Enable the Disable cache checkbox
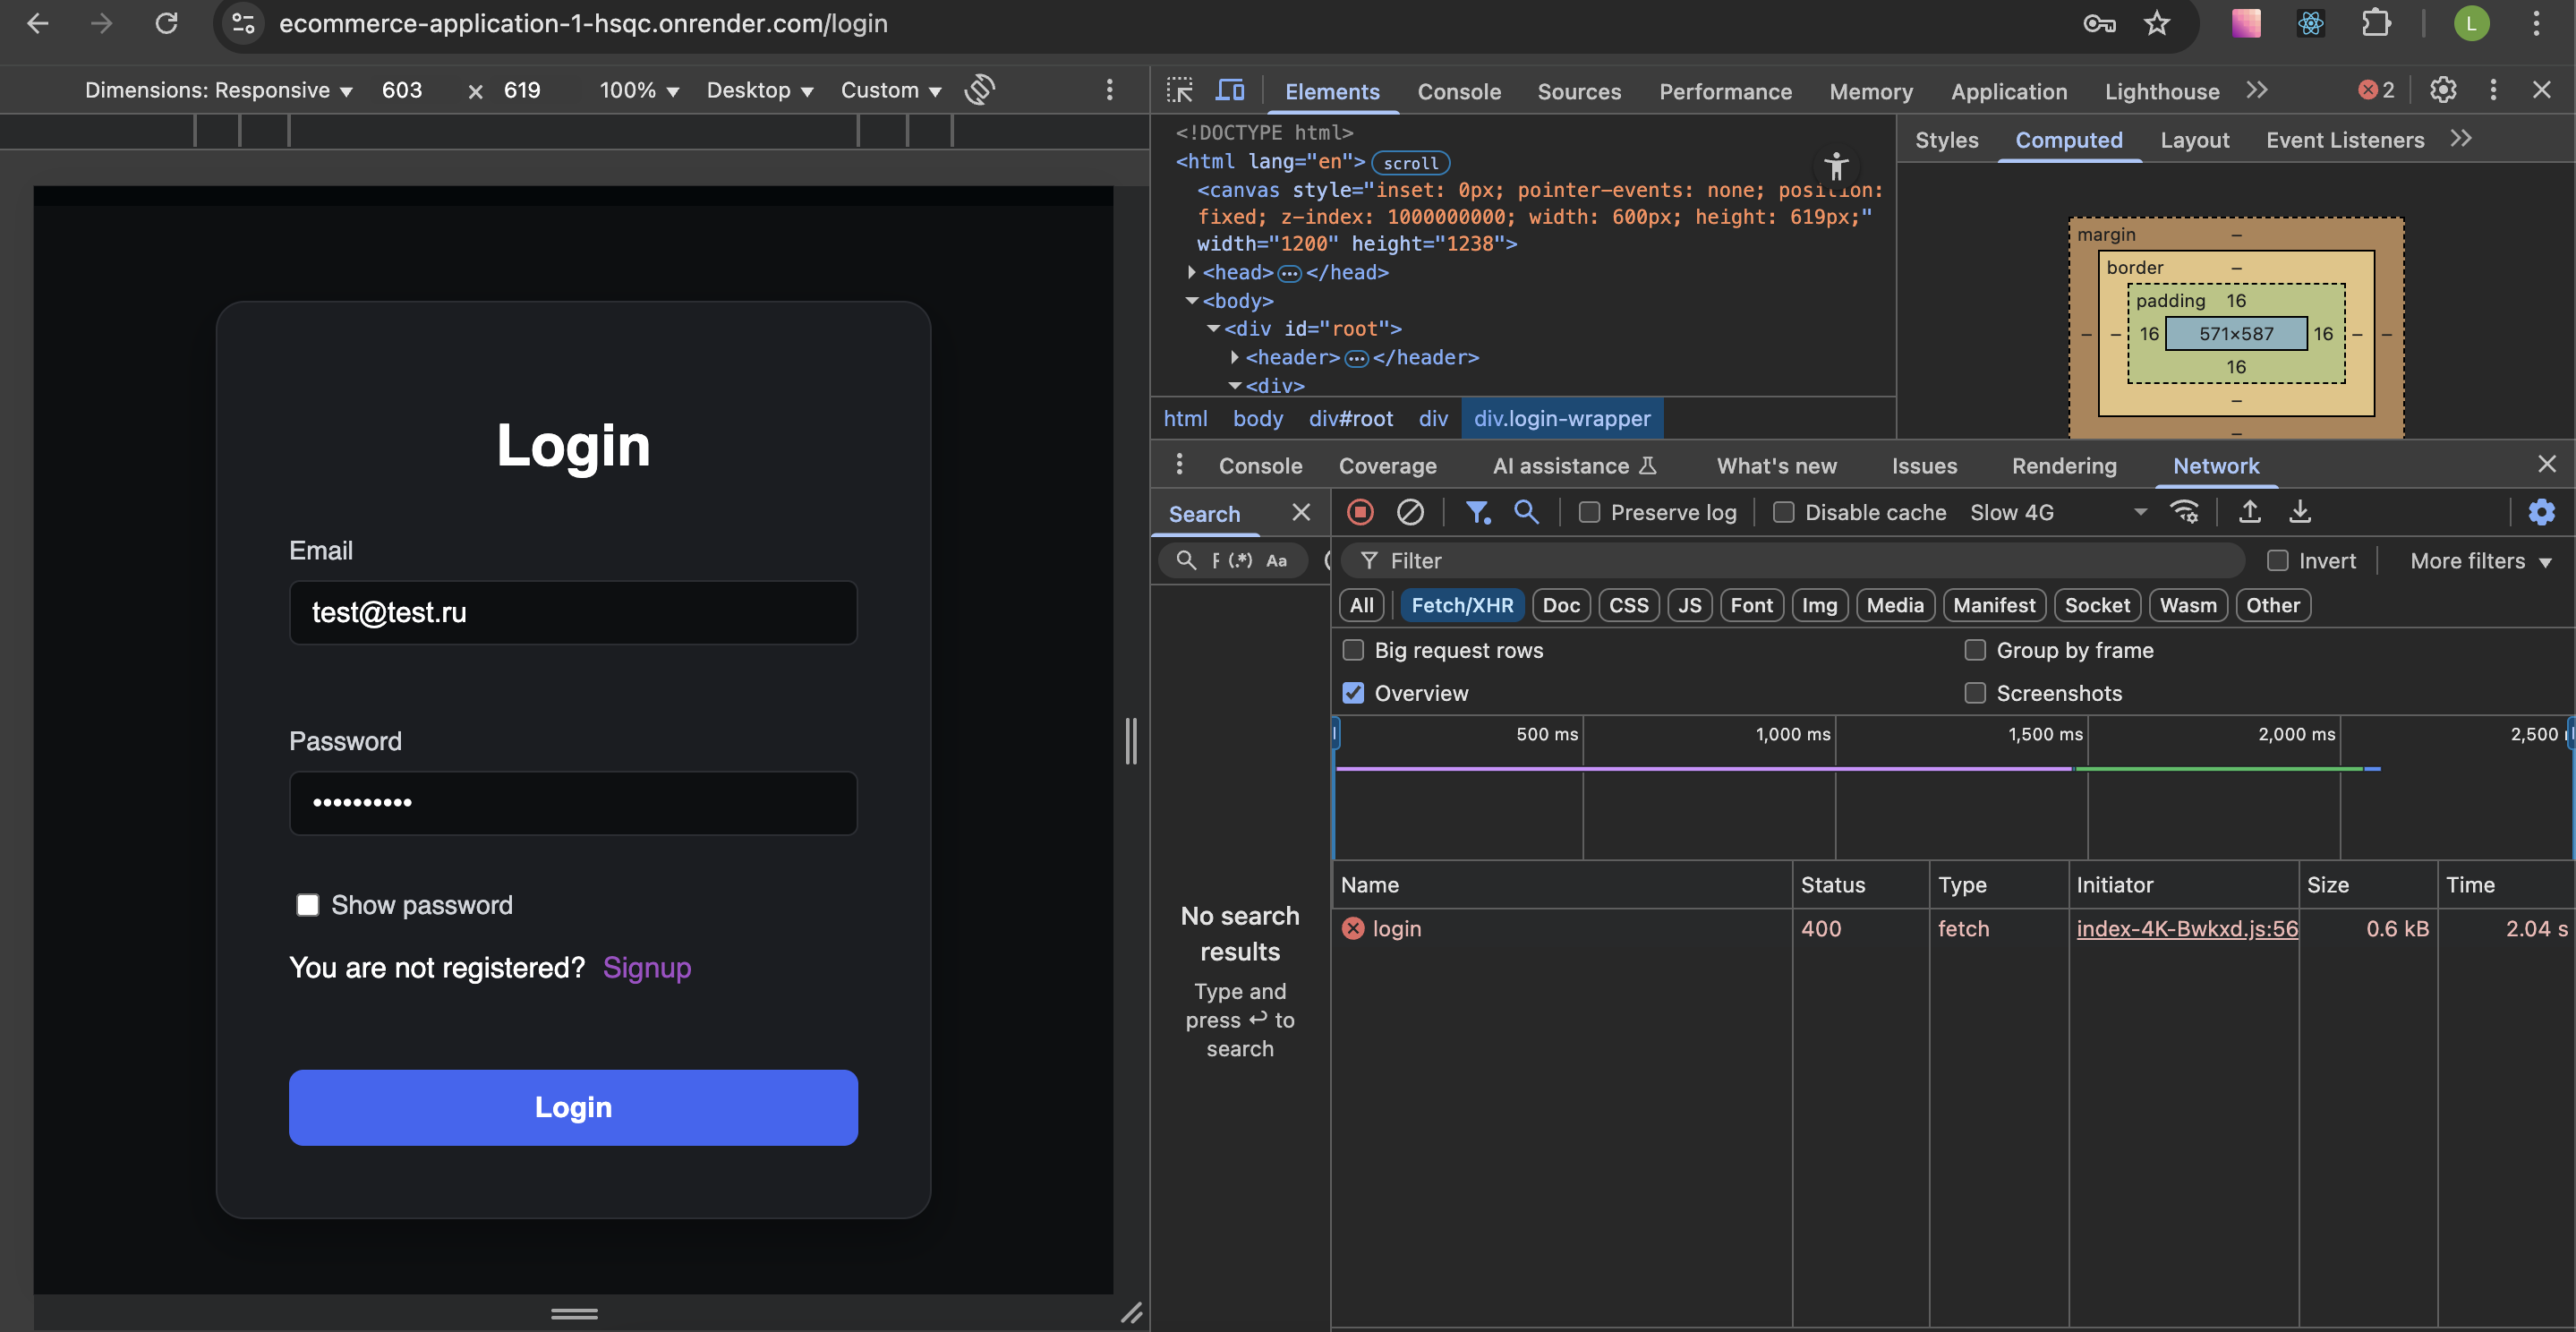2576x1332 pixels. click(1783, 512)
